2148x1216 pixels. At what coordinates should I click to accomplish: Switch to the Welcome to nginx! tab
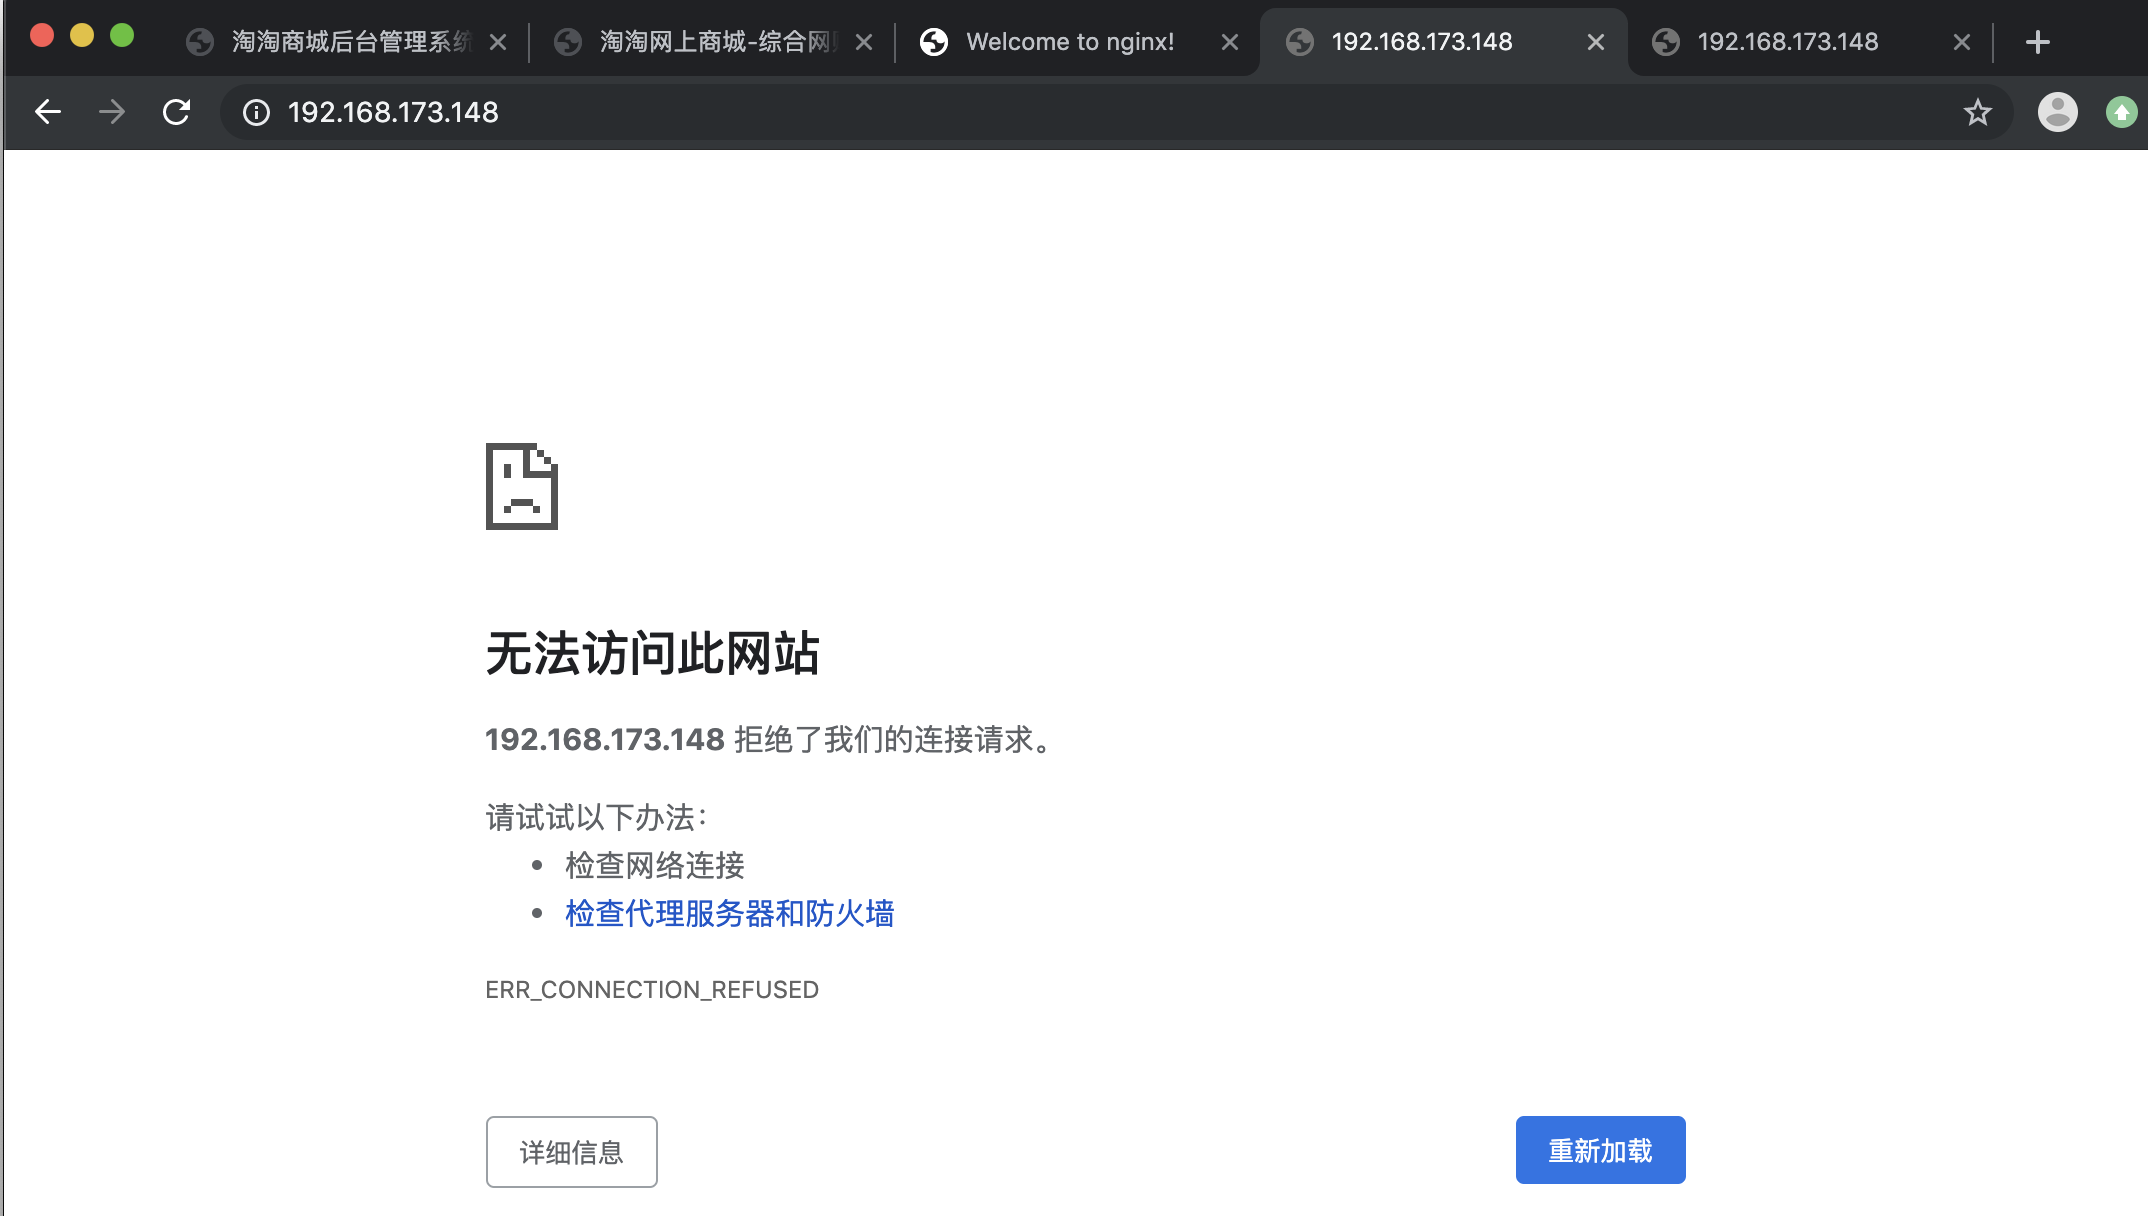coord(1069,42)
